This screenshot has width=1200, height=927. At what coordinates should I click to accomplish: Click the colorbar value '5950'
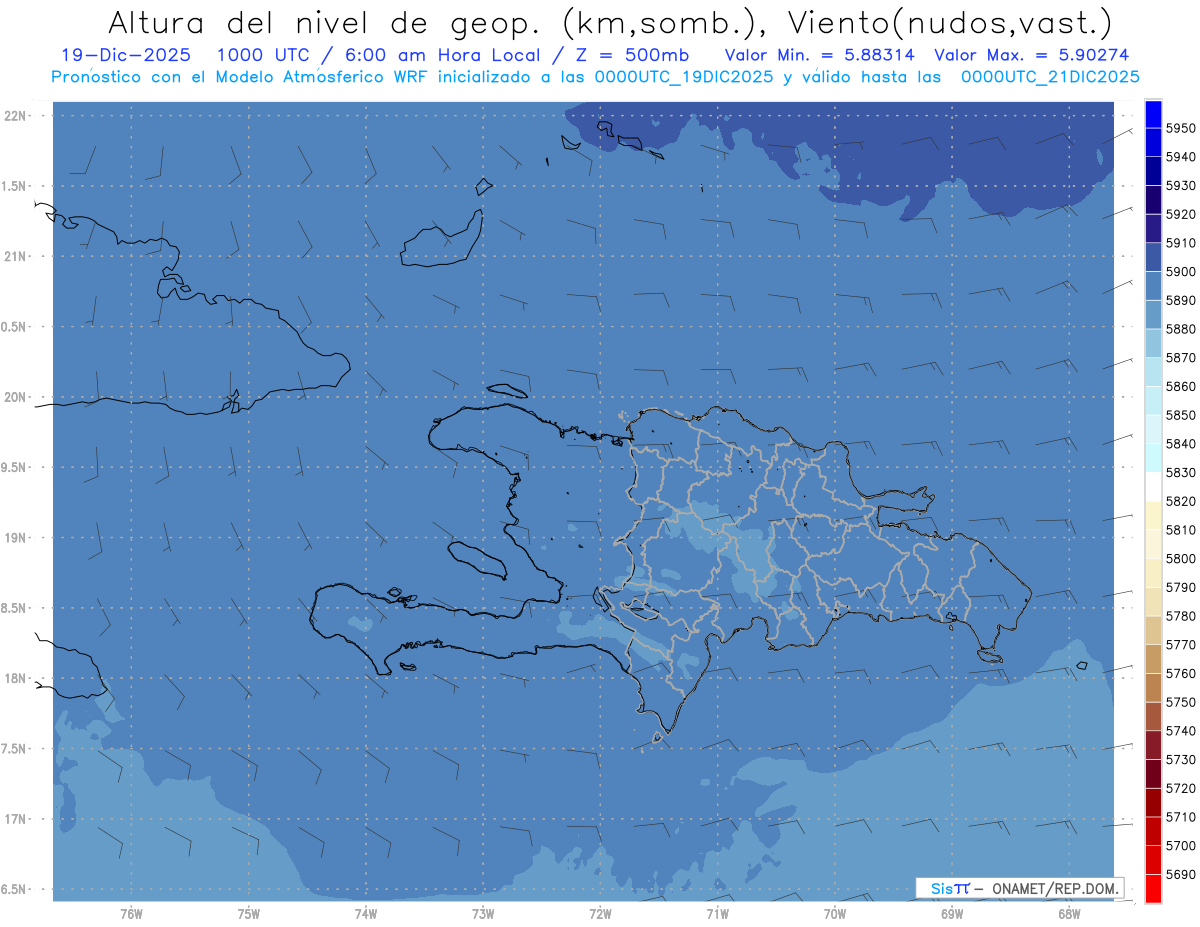(1181, 128)
